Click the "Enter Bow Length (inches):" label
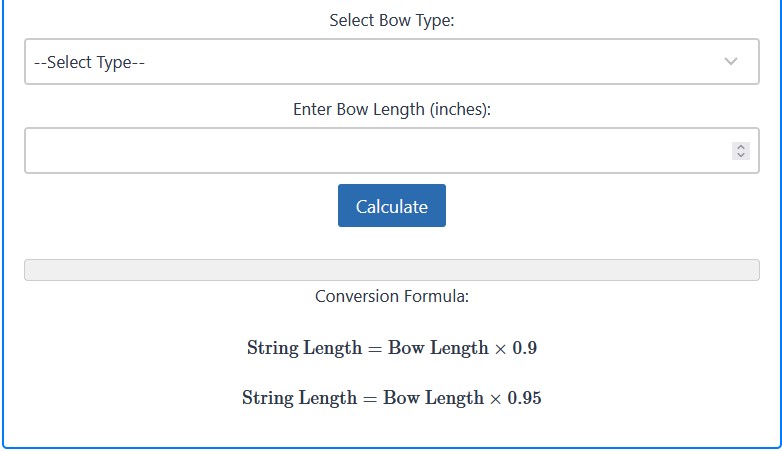 [391, 109]
